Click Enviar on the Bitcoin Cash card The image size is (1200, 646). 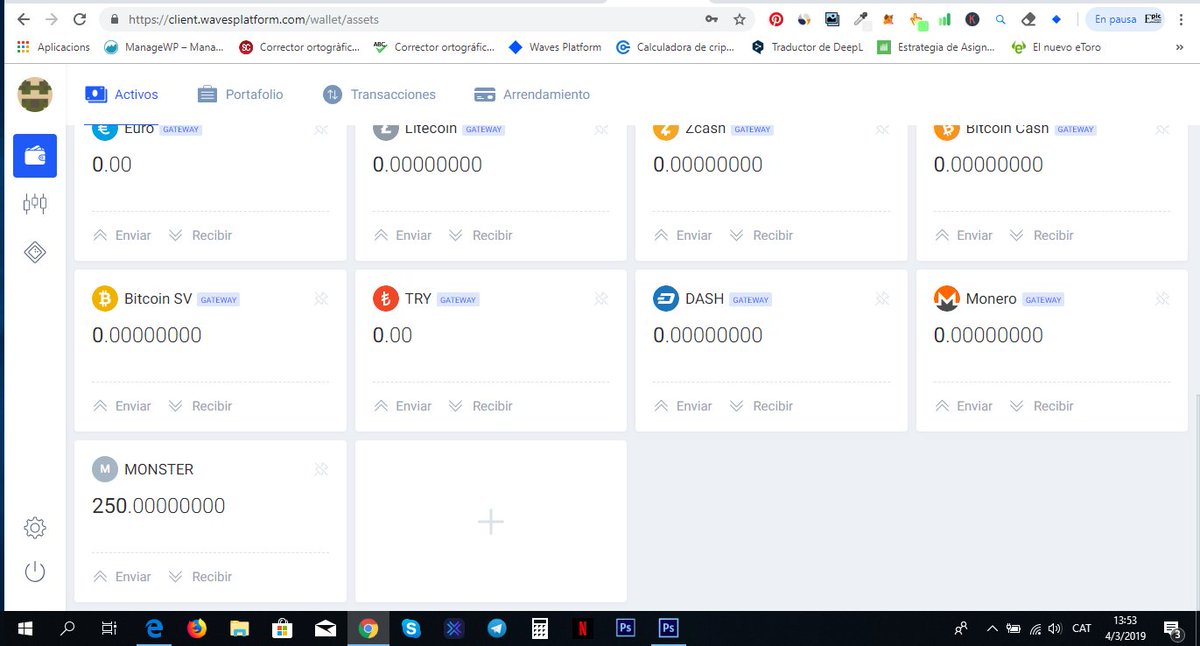[963, 235]
